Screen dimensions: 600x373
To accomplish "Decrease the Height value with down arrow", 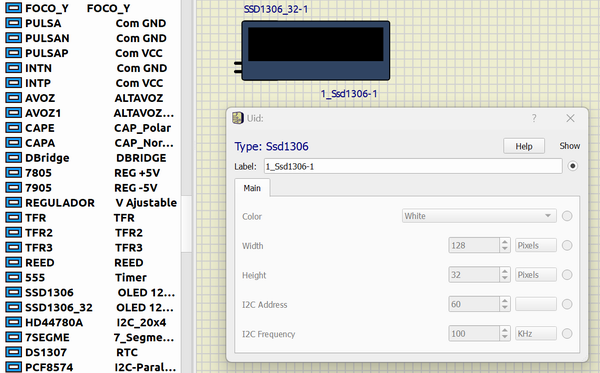I will tap(505, 278).
